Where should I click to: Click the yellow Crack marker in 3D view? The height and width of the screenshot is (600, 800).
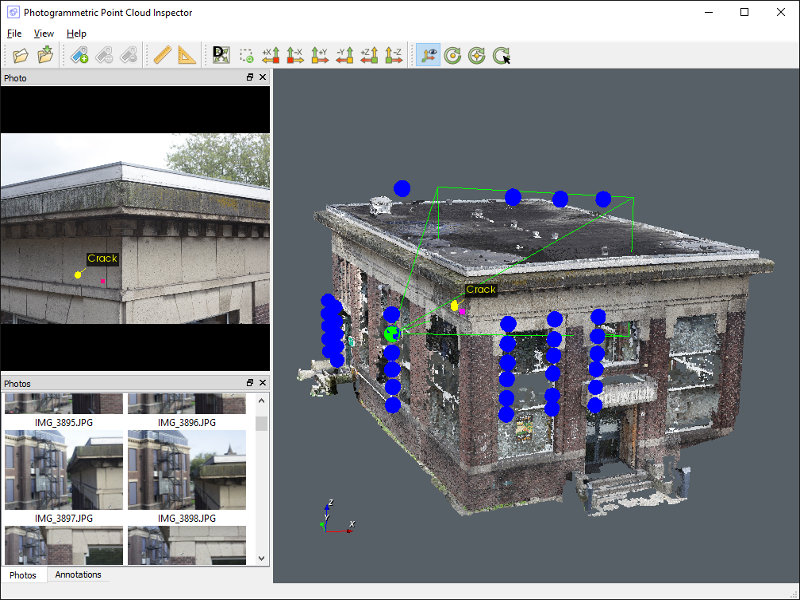[x=455, y=306]
